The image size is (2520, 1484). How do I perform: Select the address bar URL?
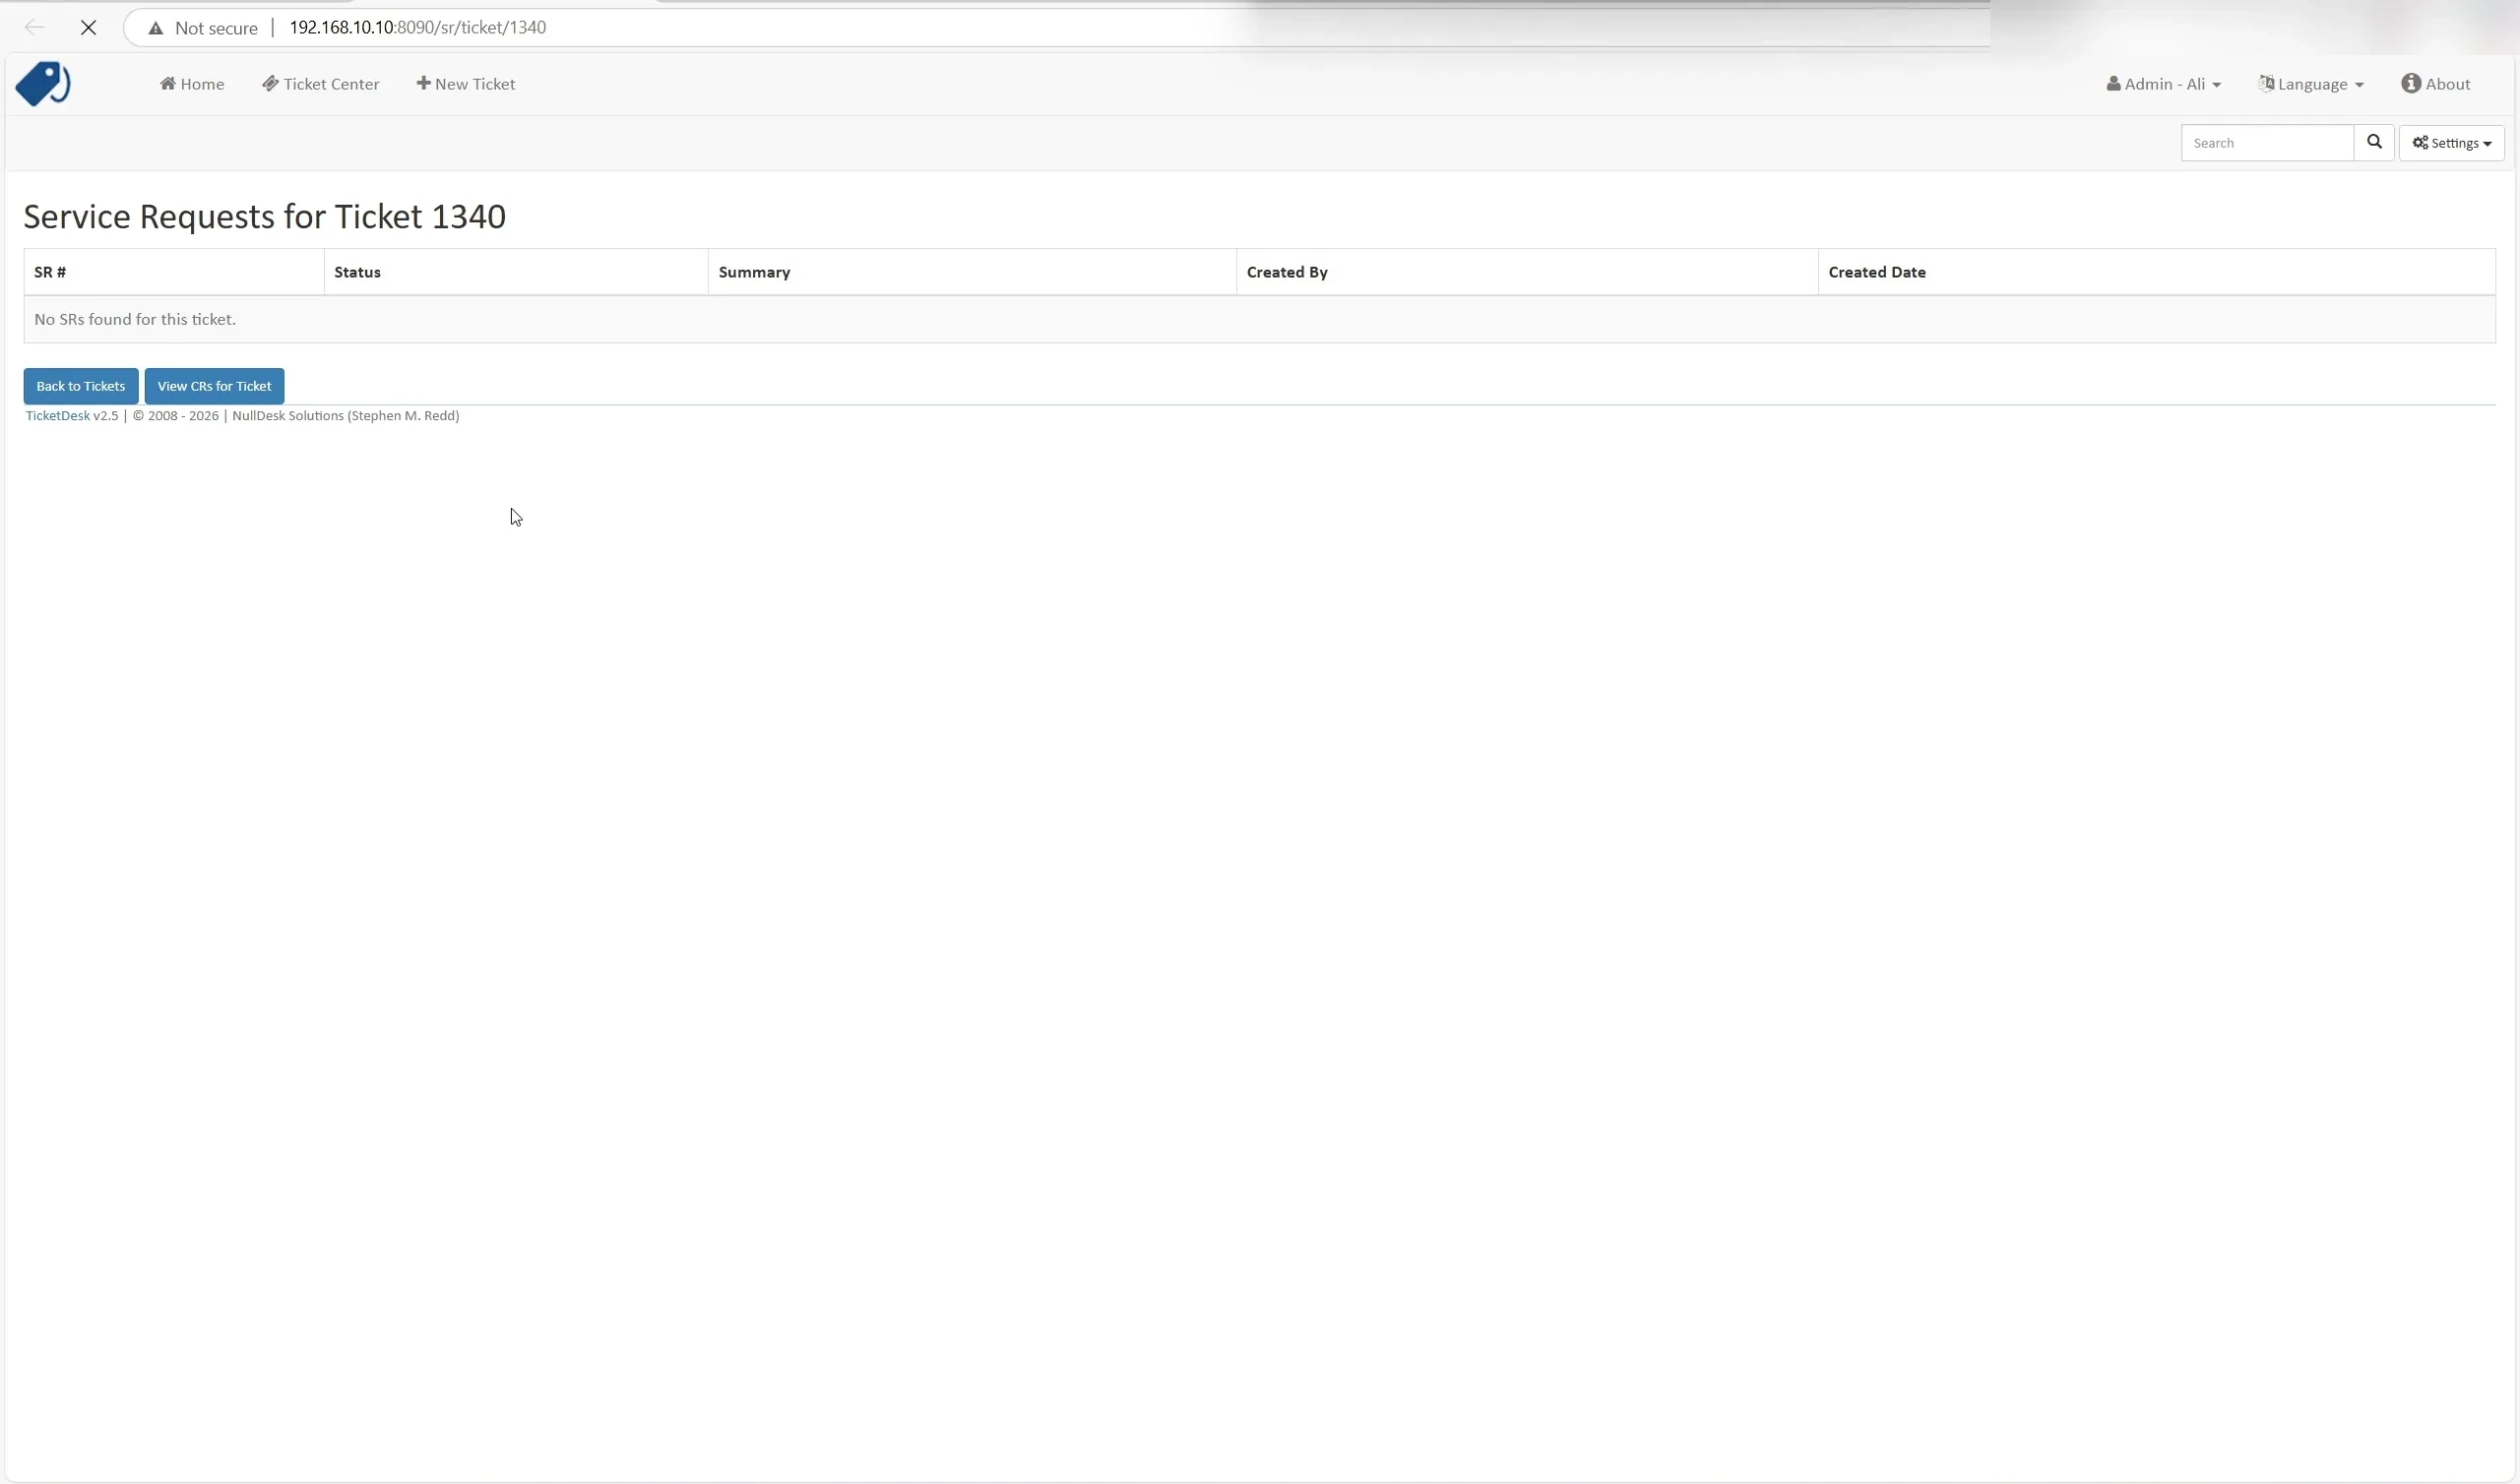(418, 28)
